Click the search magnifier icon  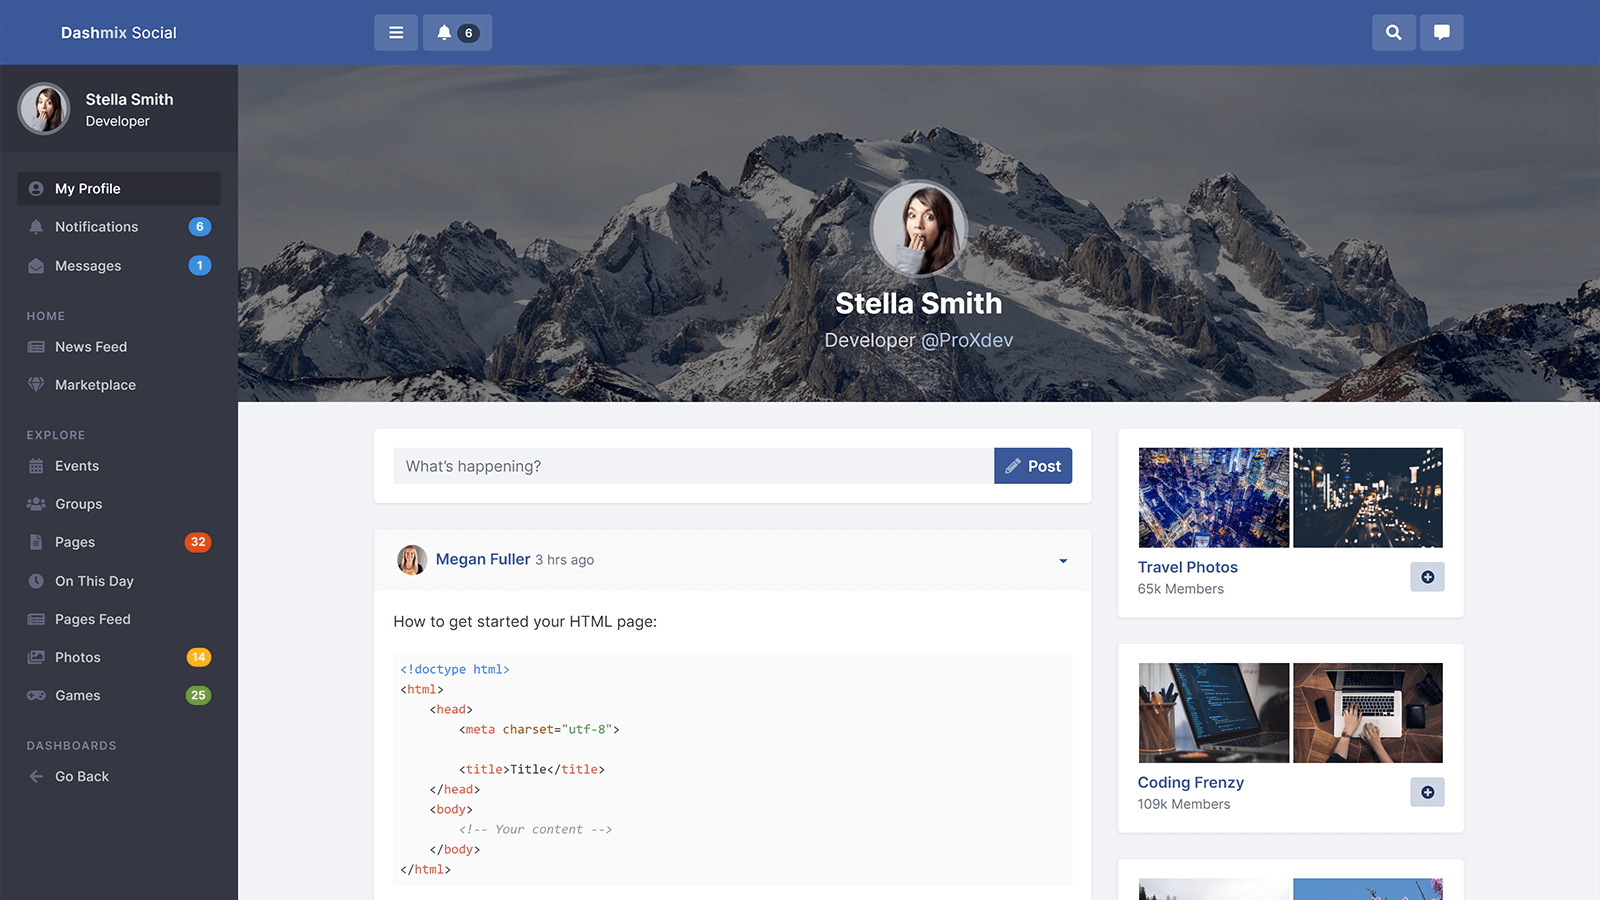coord(1393,33)
